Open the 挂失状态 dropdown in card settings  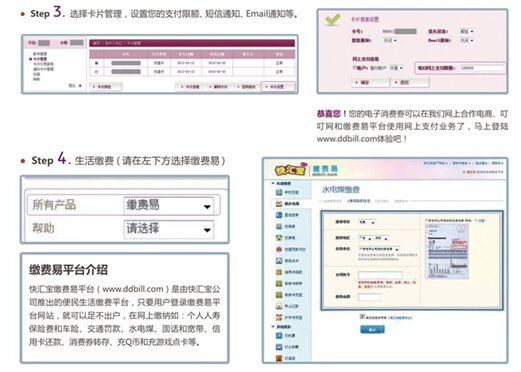click(467, 31)
